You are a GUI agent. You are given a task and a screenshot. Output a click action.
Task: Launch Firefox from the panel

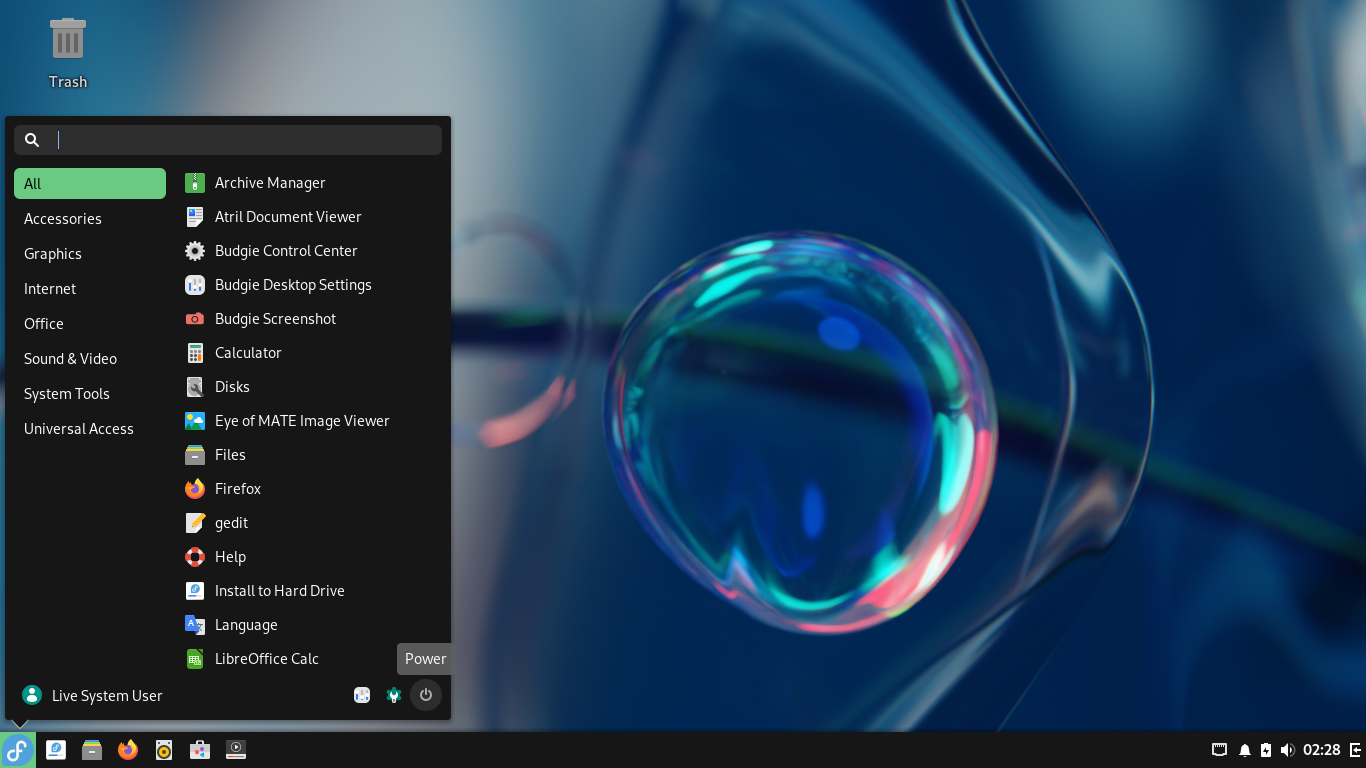pos(128,750)
